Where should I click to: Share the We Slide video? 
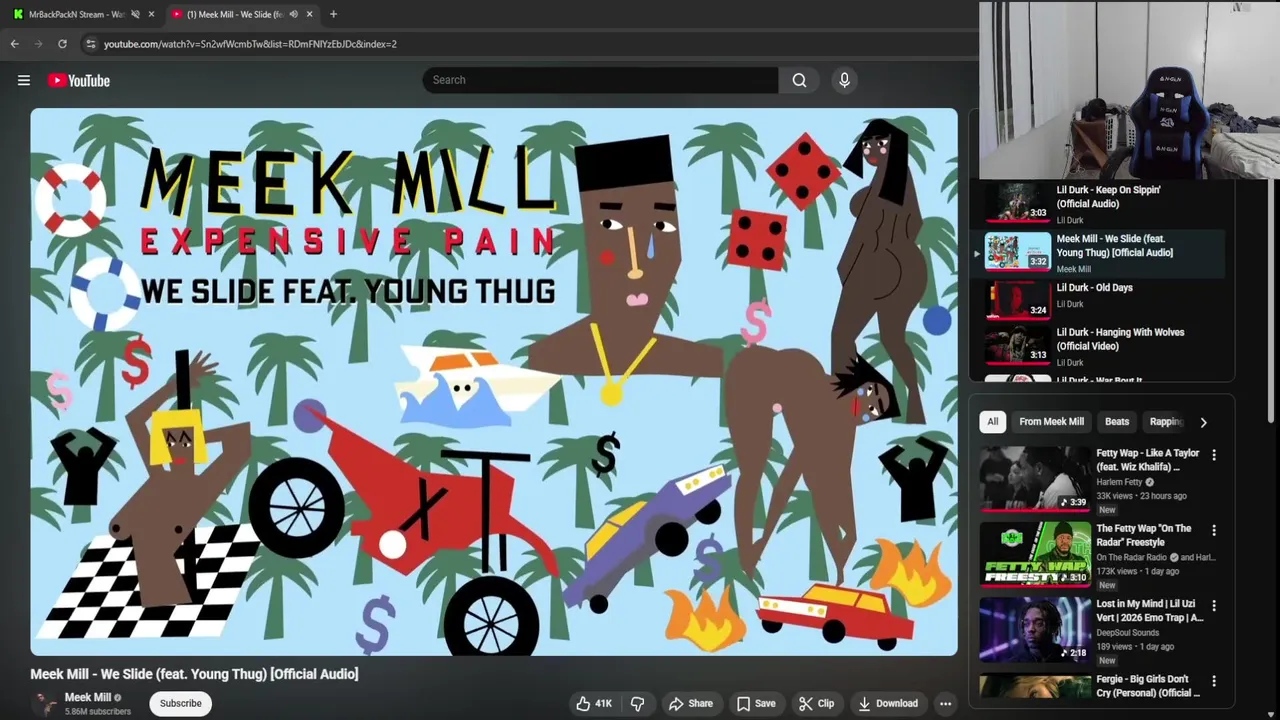(x=691, y=703)
